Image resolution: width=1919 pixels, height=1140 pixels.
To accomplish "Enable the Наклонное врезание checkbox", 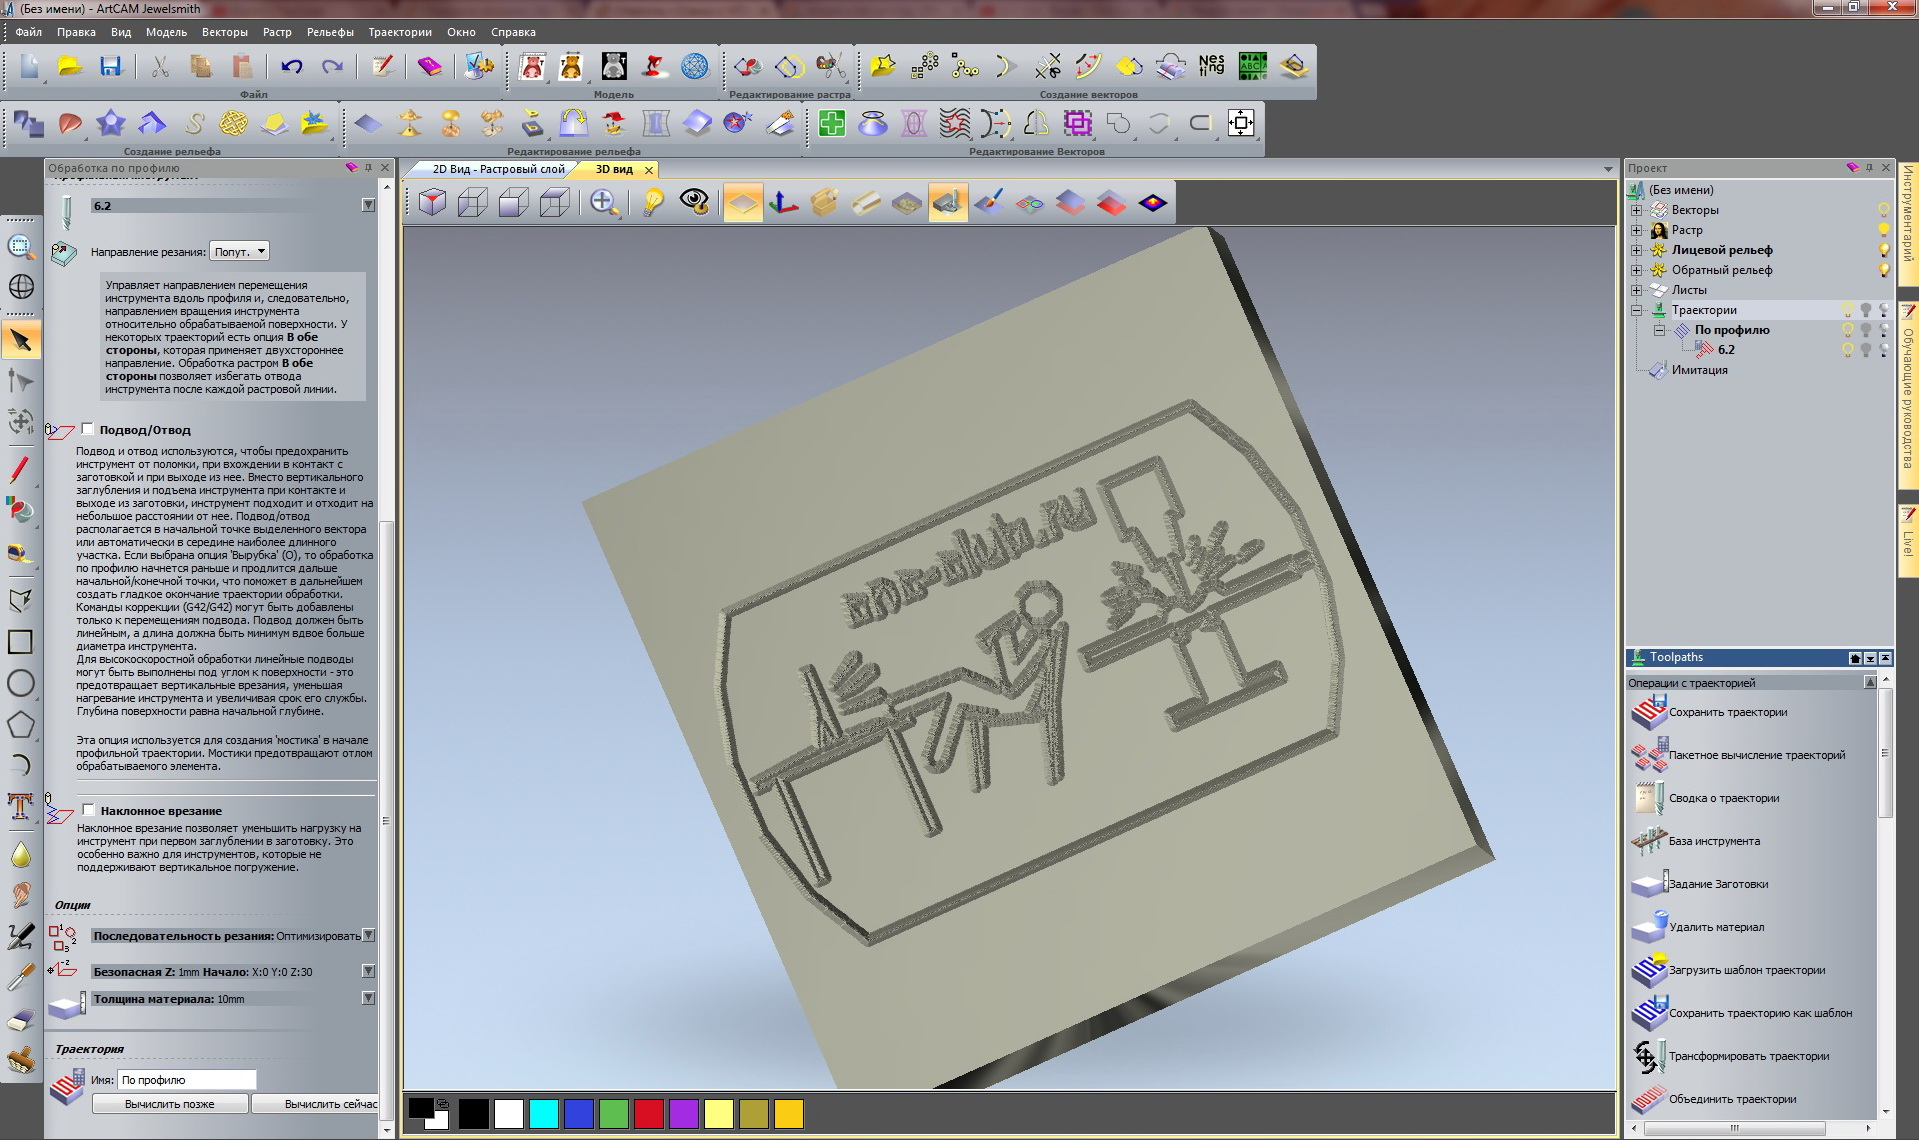I will click(x=88, y=810).
